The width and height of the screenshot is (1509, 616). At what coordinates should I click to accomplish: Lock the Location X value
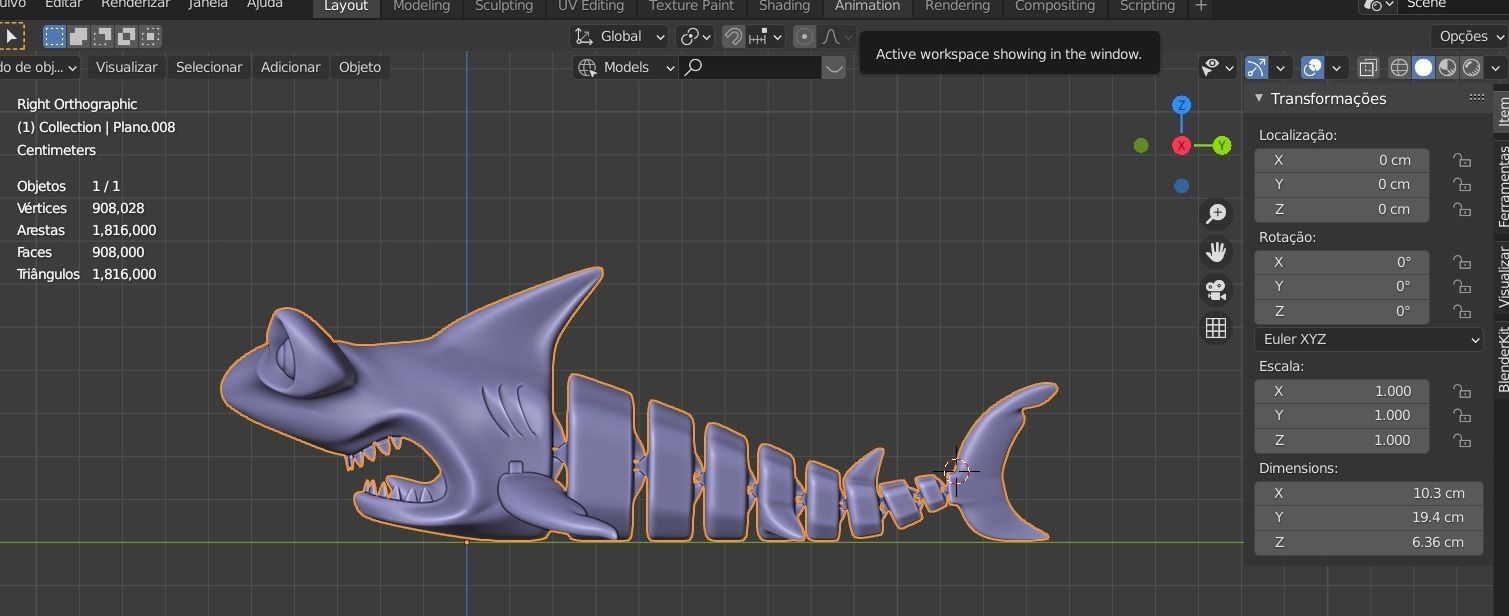point(1462,160)
